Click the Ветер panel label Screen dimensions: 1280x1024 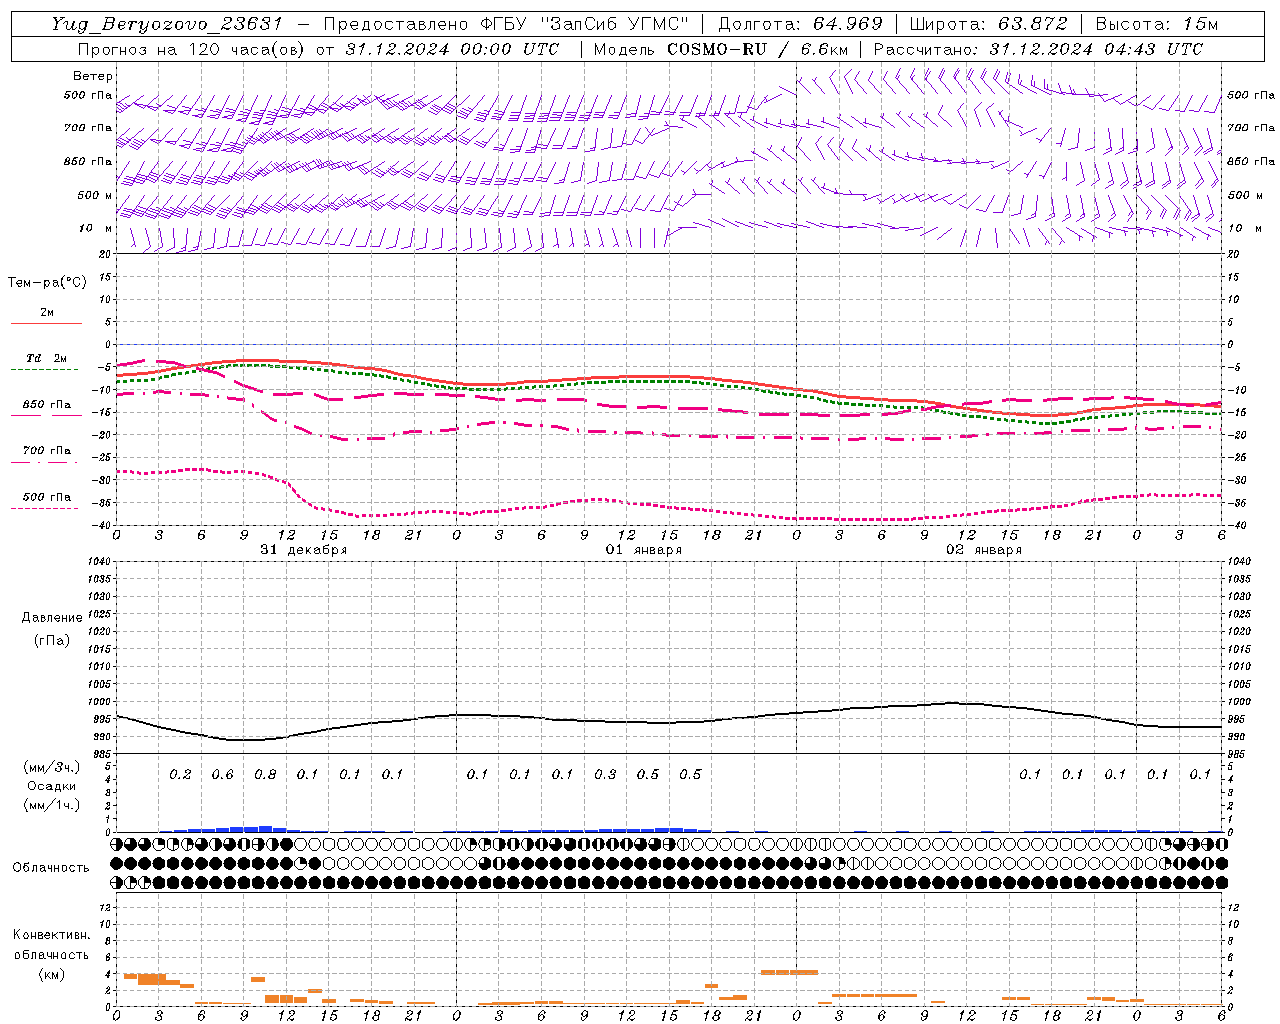click(x=93, y=76)
